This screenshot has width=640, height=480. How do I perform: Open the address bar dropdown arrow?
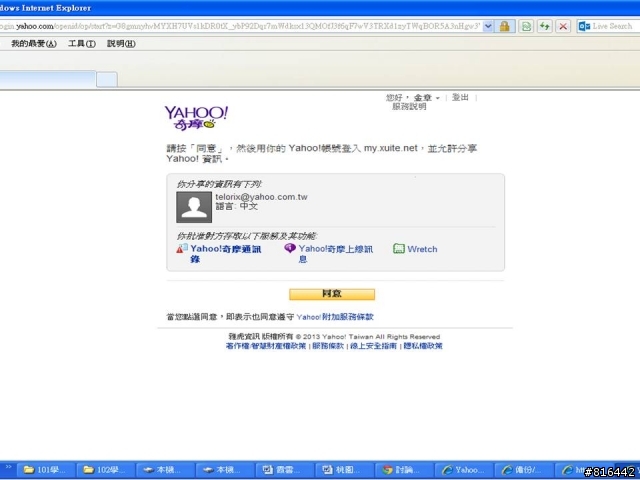(488, 27)
